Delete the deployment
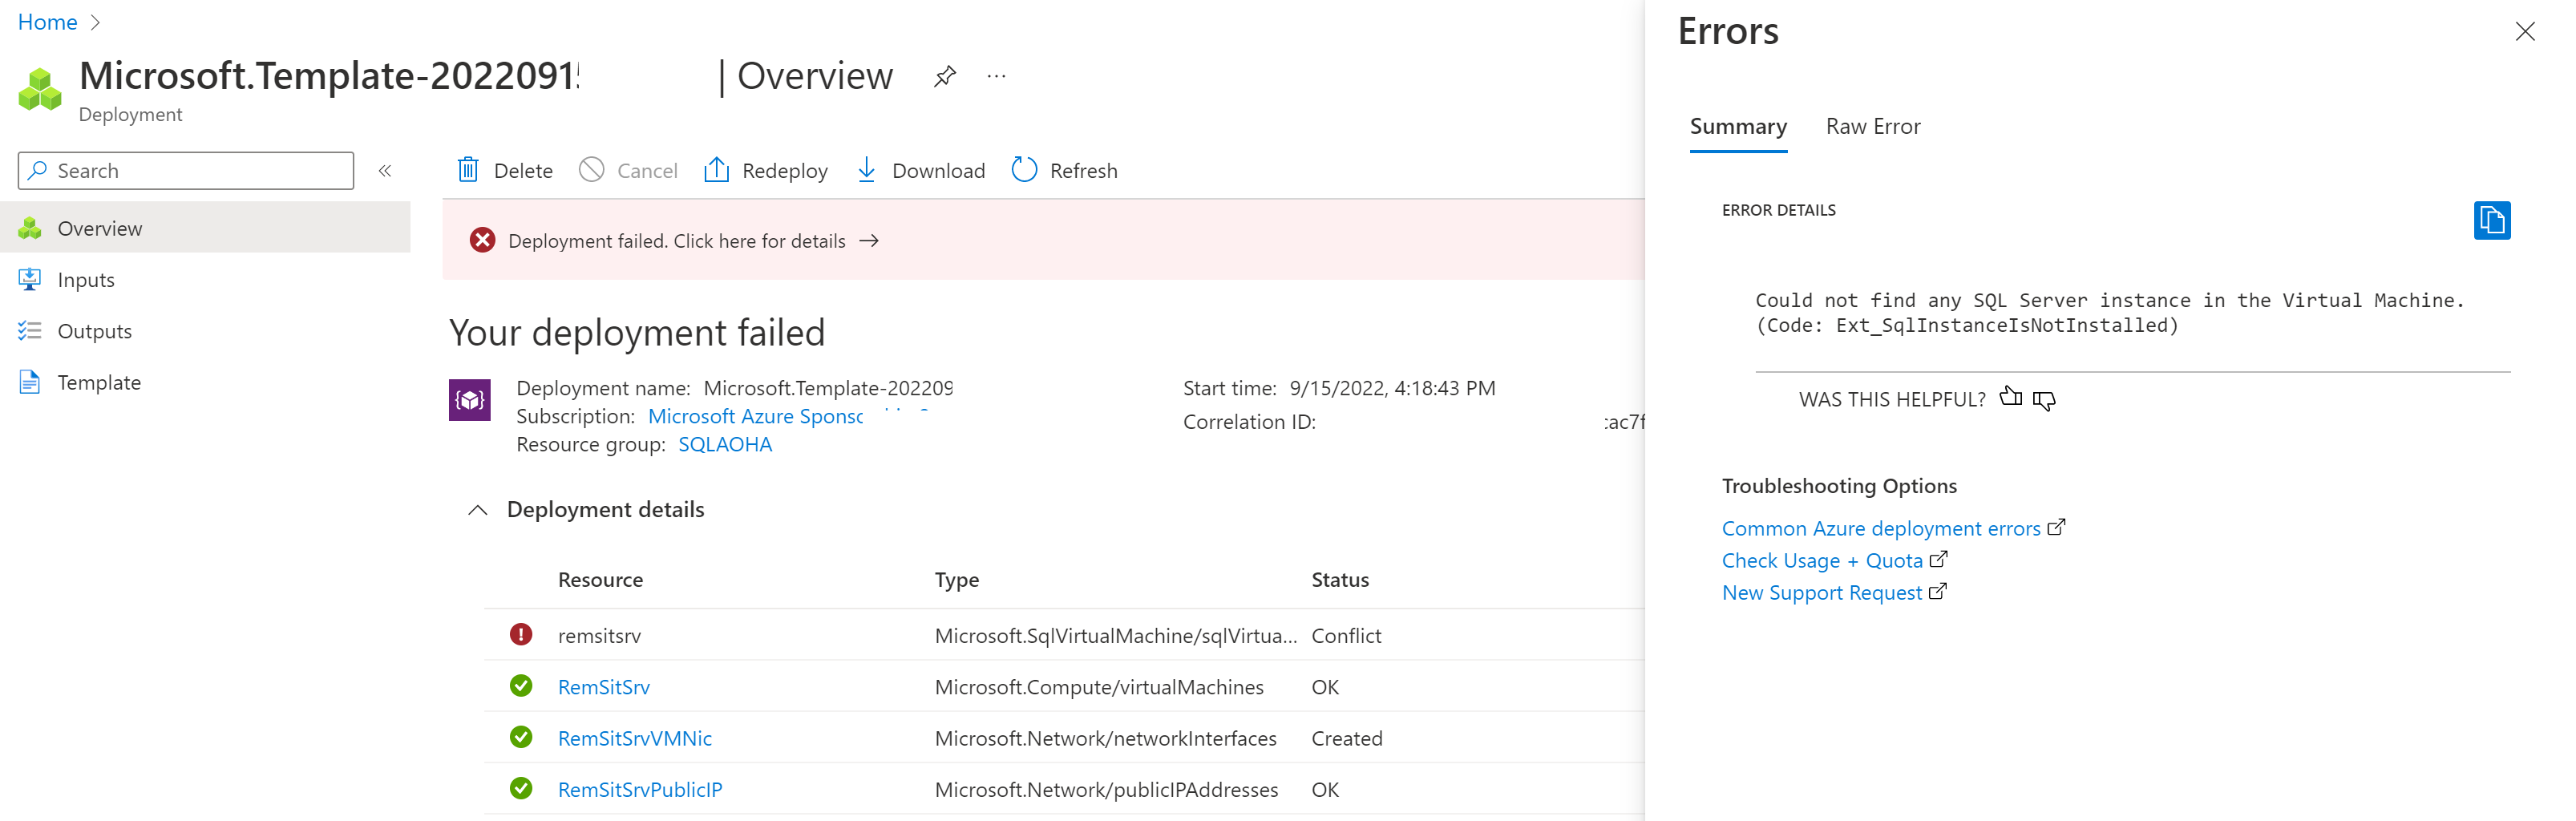Viewport: 2576px width, 821px height. 505,171
